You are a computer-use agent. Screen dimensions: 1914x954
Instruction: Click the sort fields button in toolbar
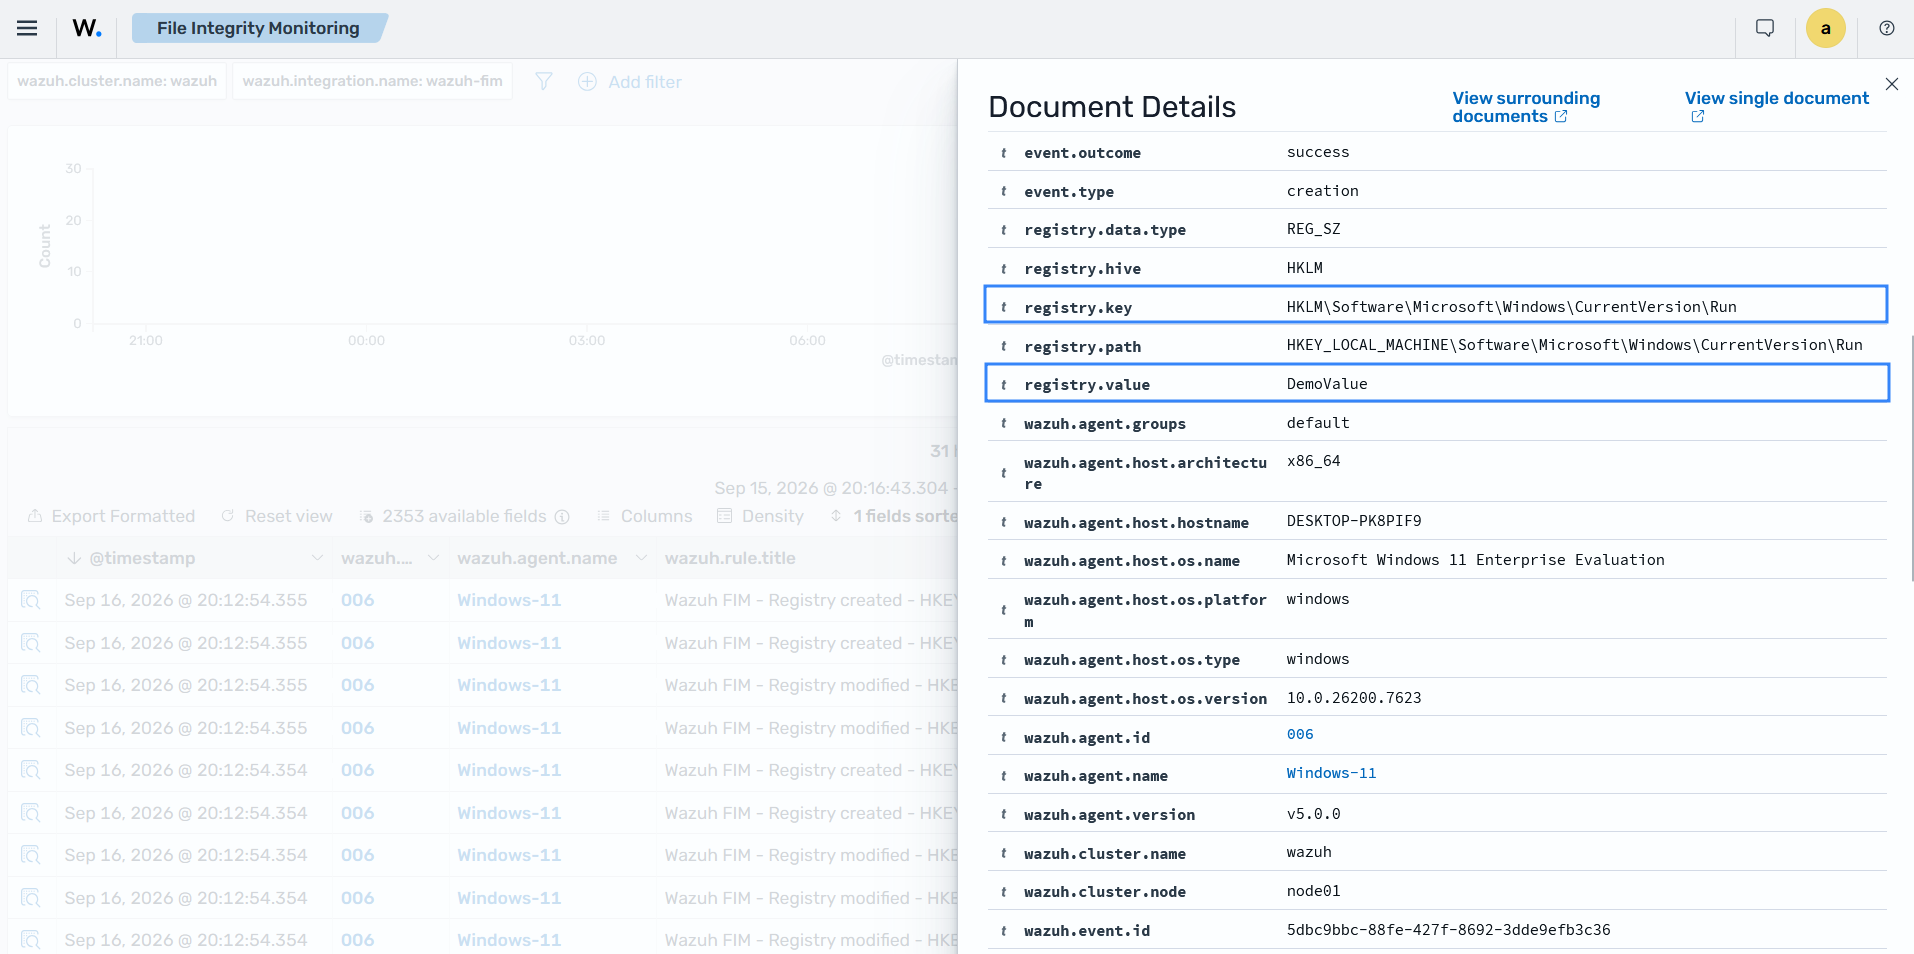(893, 516)
